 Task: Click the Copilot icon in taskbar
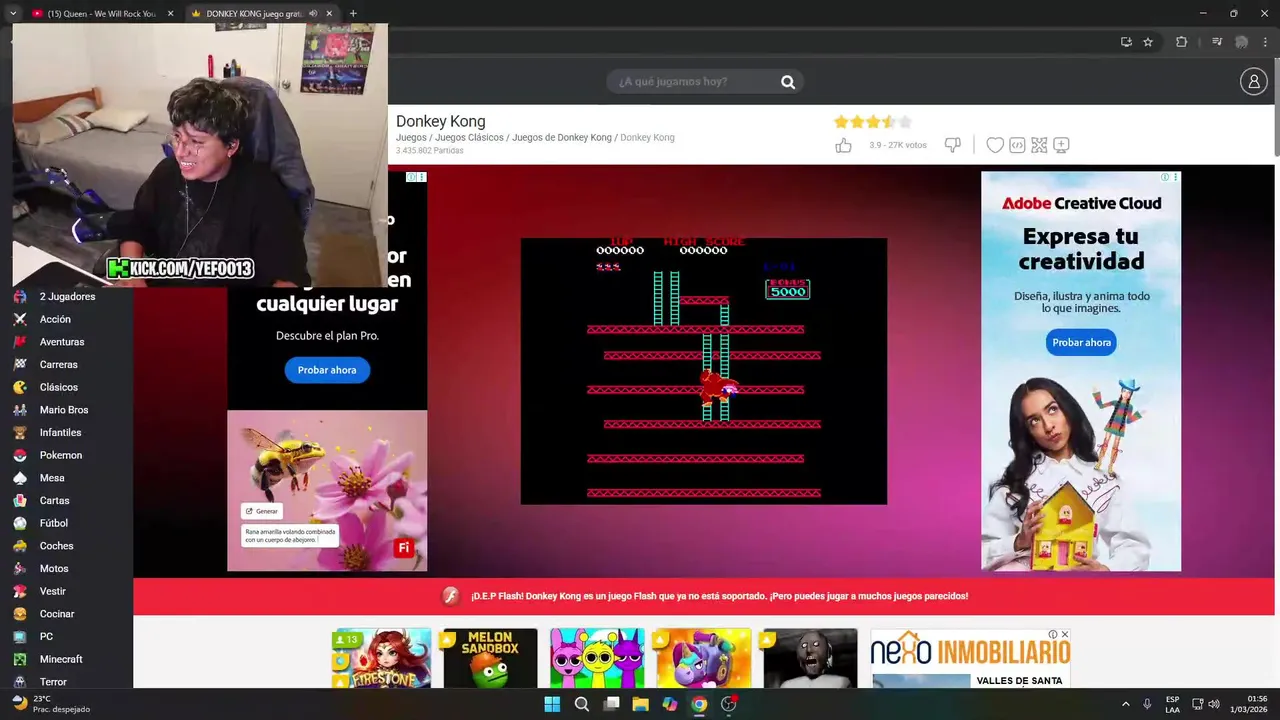[670, 704]
